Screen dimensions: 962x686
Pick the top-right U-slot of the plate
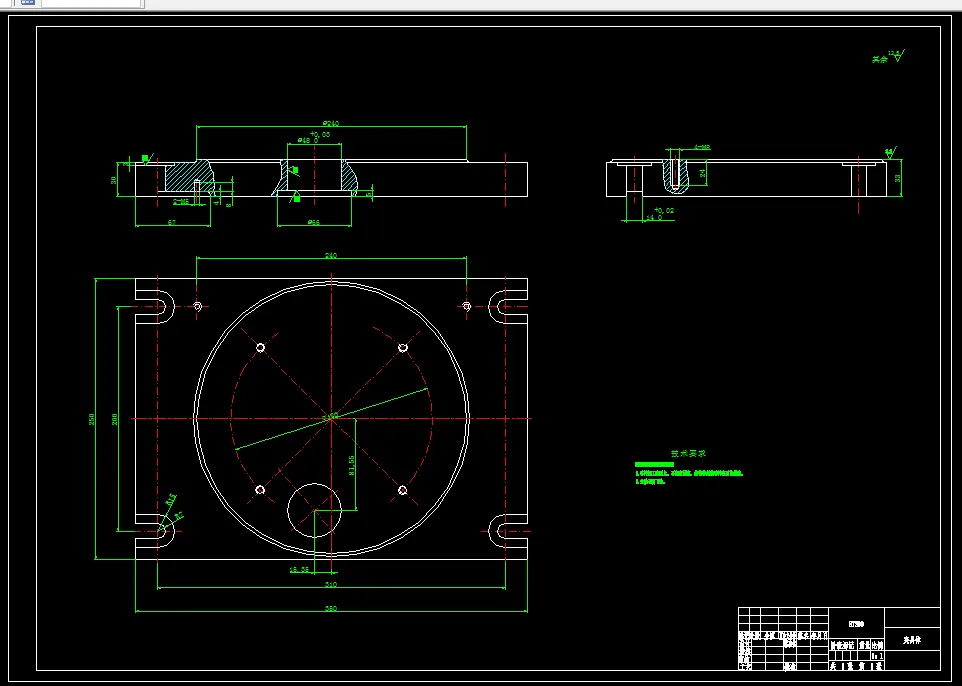tap(508, 306)
